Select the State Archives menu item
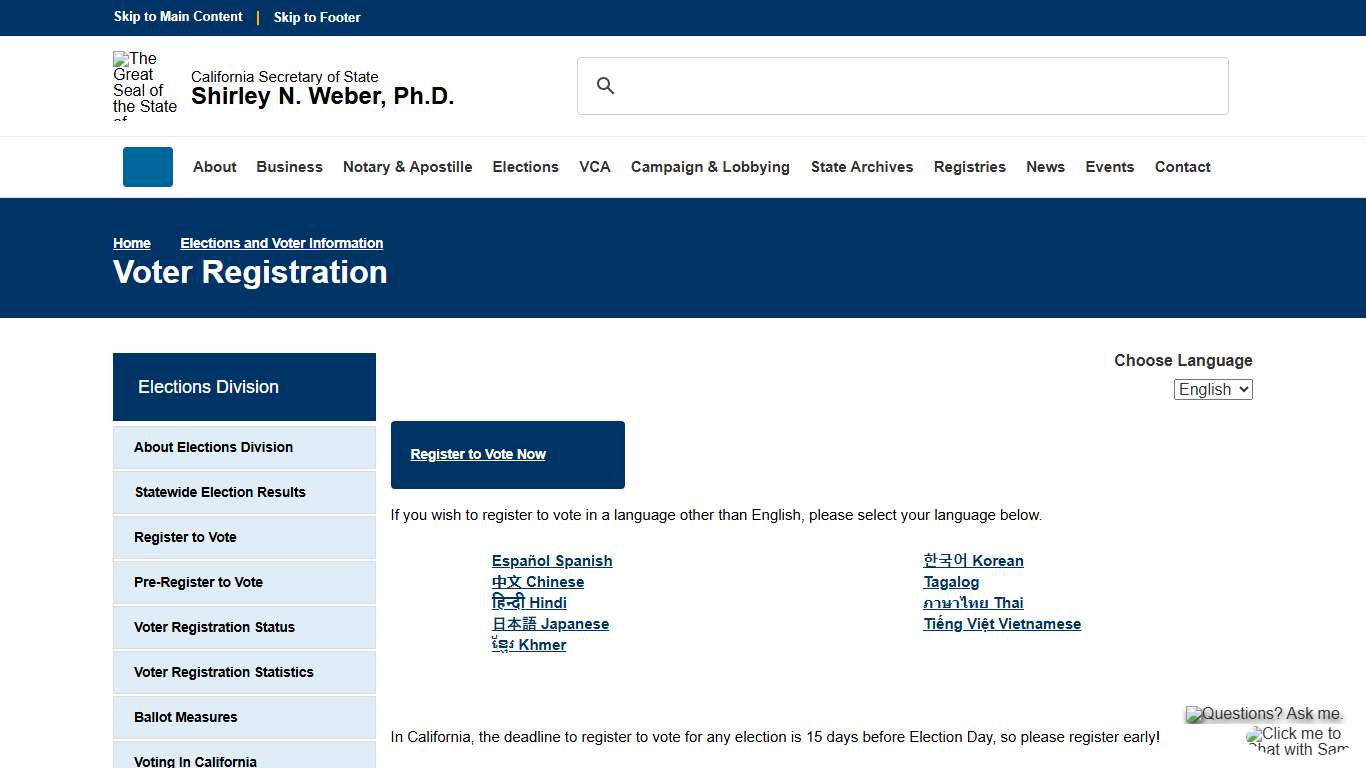This screenshot has height=768, width=1366. (862, 167)
